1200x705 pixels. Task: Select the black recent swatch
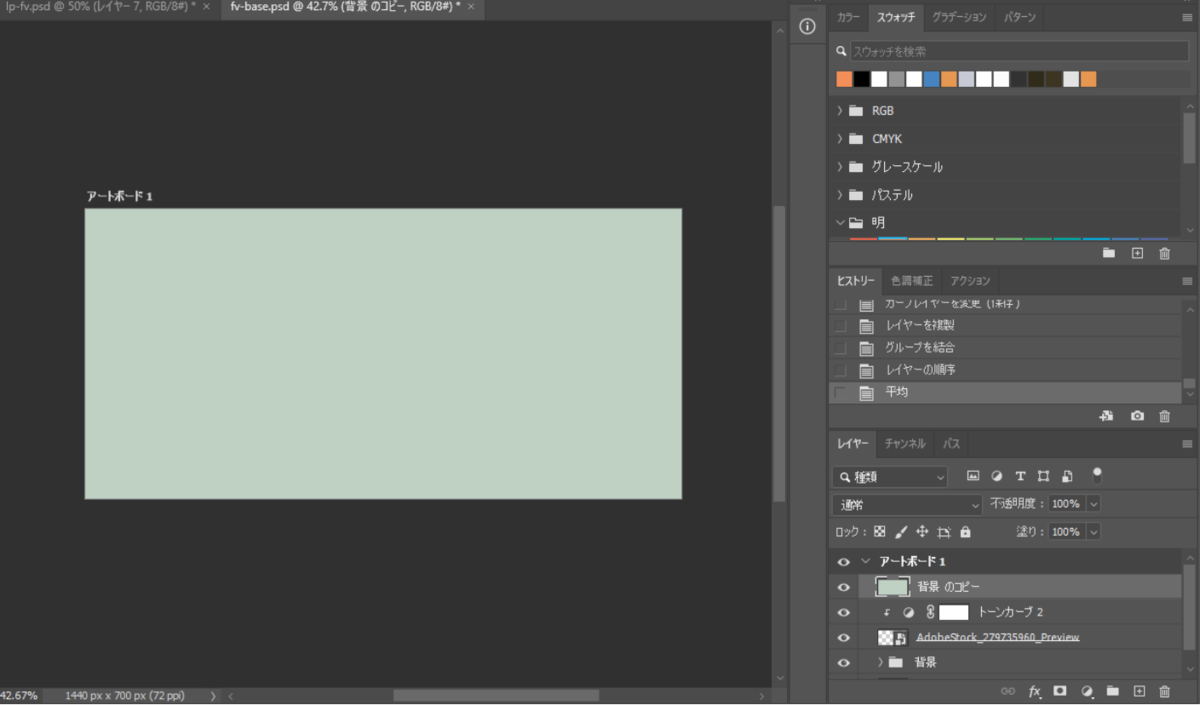point(862,79)
